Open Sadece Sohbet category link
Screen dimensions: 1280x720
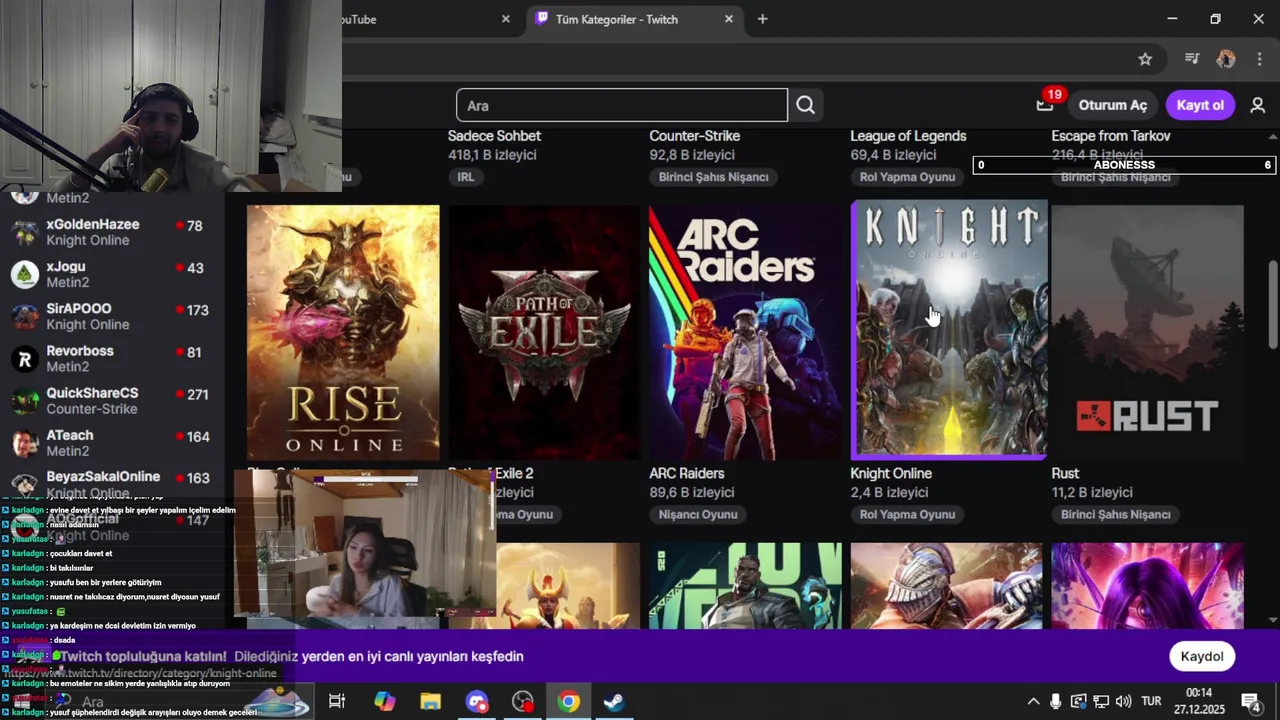(494, 136)
